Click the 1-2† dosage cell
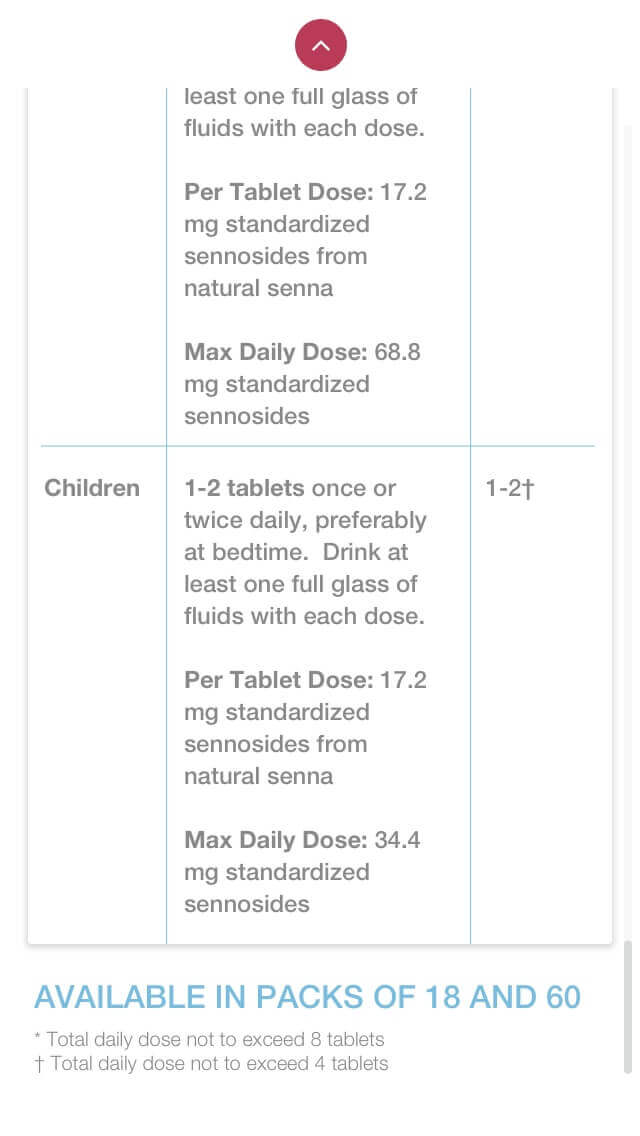This screenshot has width=640, height=1136. pyautogui.click(x=510, y=488)
